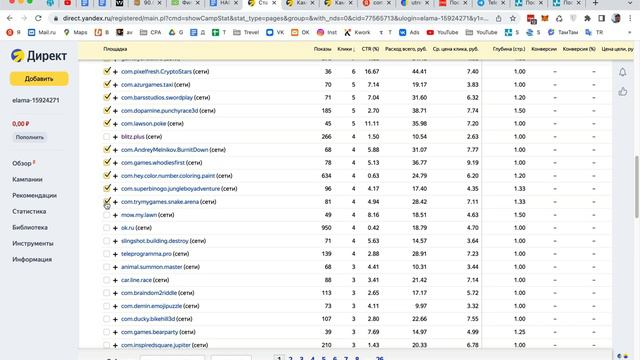Viewport: 640px width, 360px height.
Task: Click the Yandex Direct logo
Action: click(x=39, y=56)
